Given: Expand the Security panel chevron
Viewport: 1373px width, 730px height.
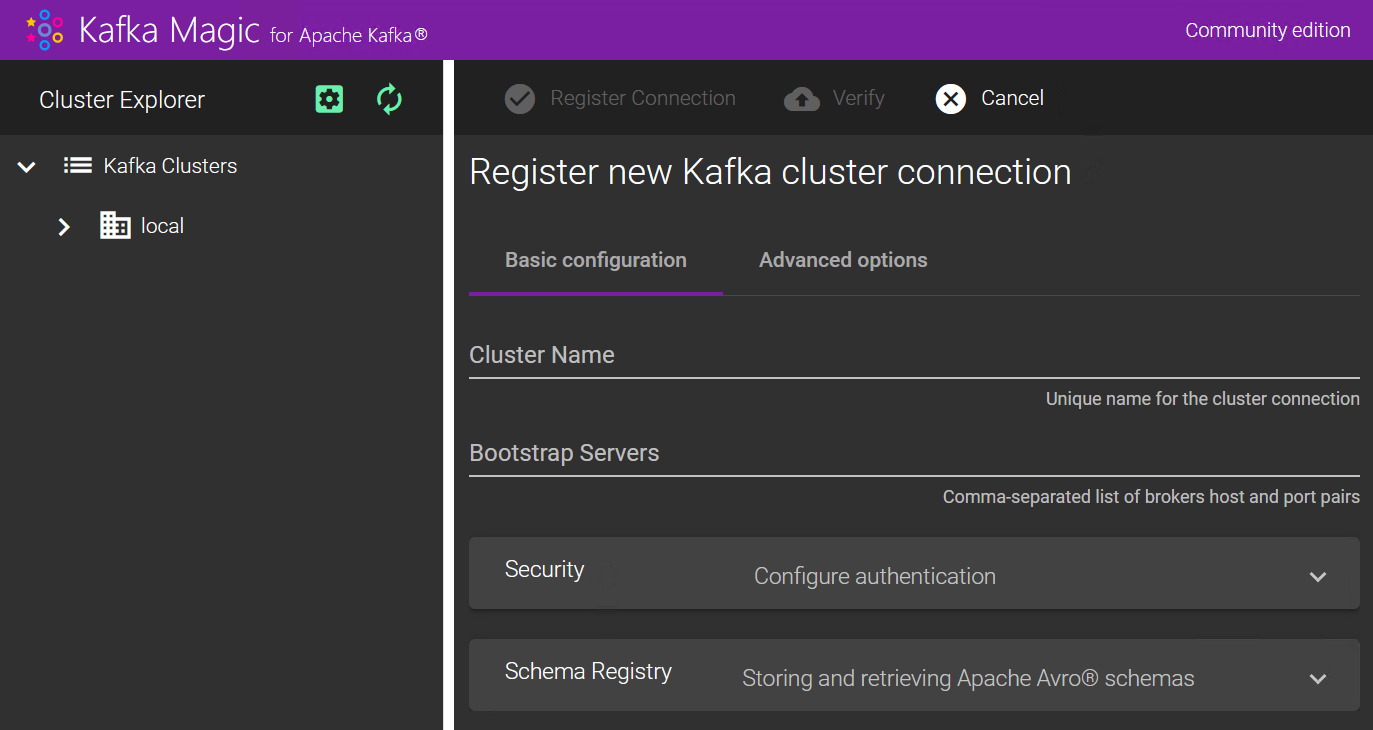Looking at the screenshot, I should pyautogui.click(x=1318, y=577).
